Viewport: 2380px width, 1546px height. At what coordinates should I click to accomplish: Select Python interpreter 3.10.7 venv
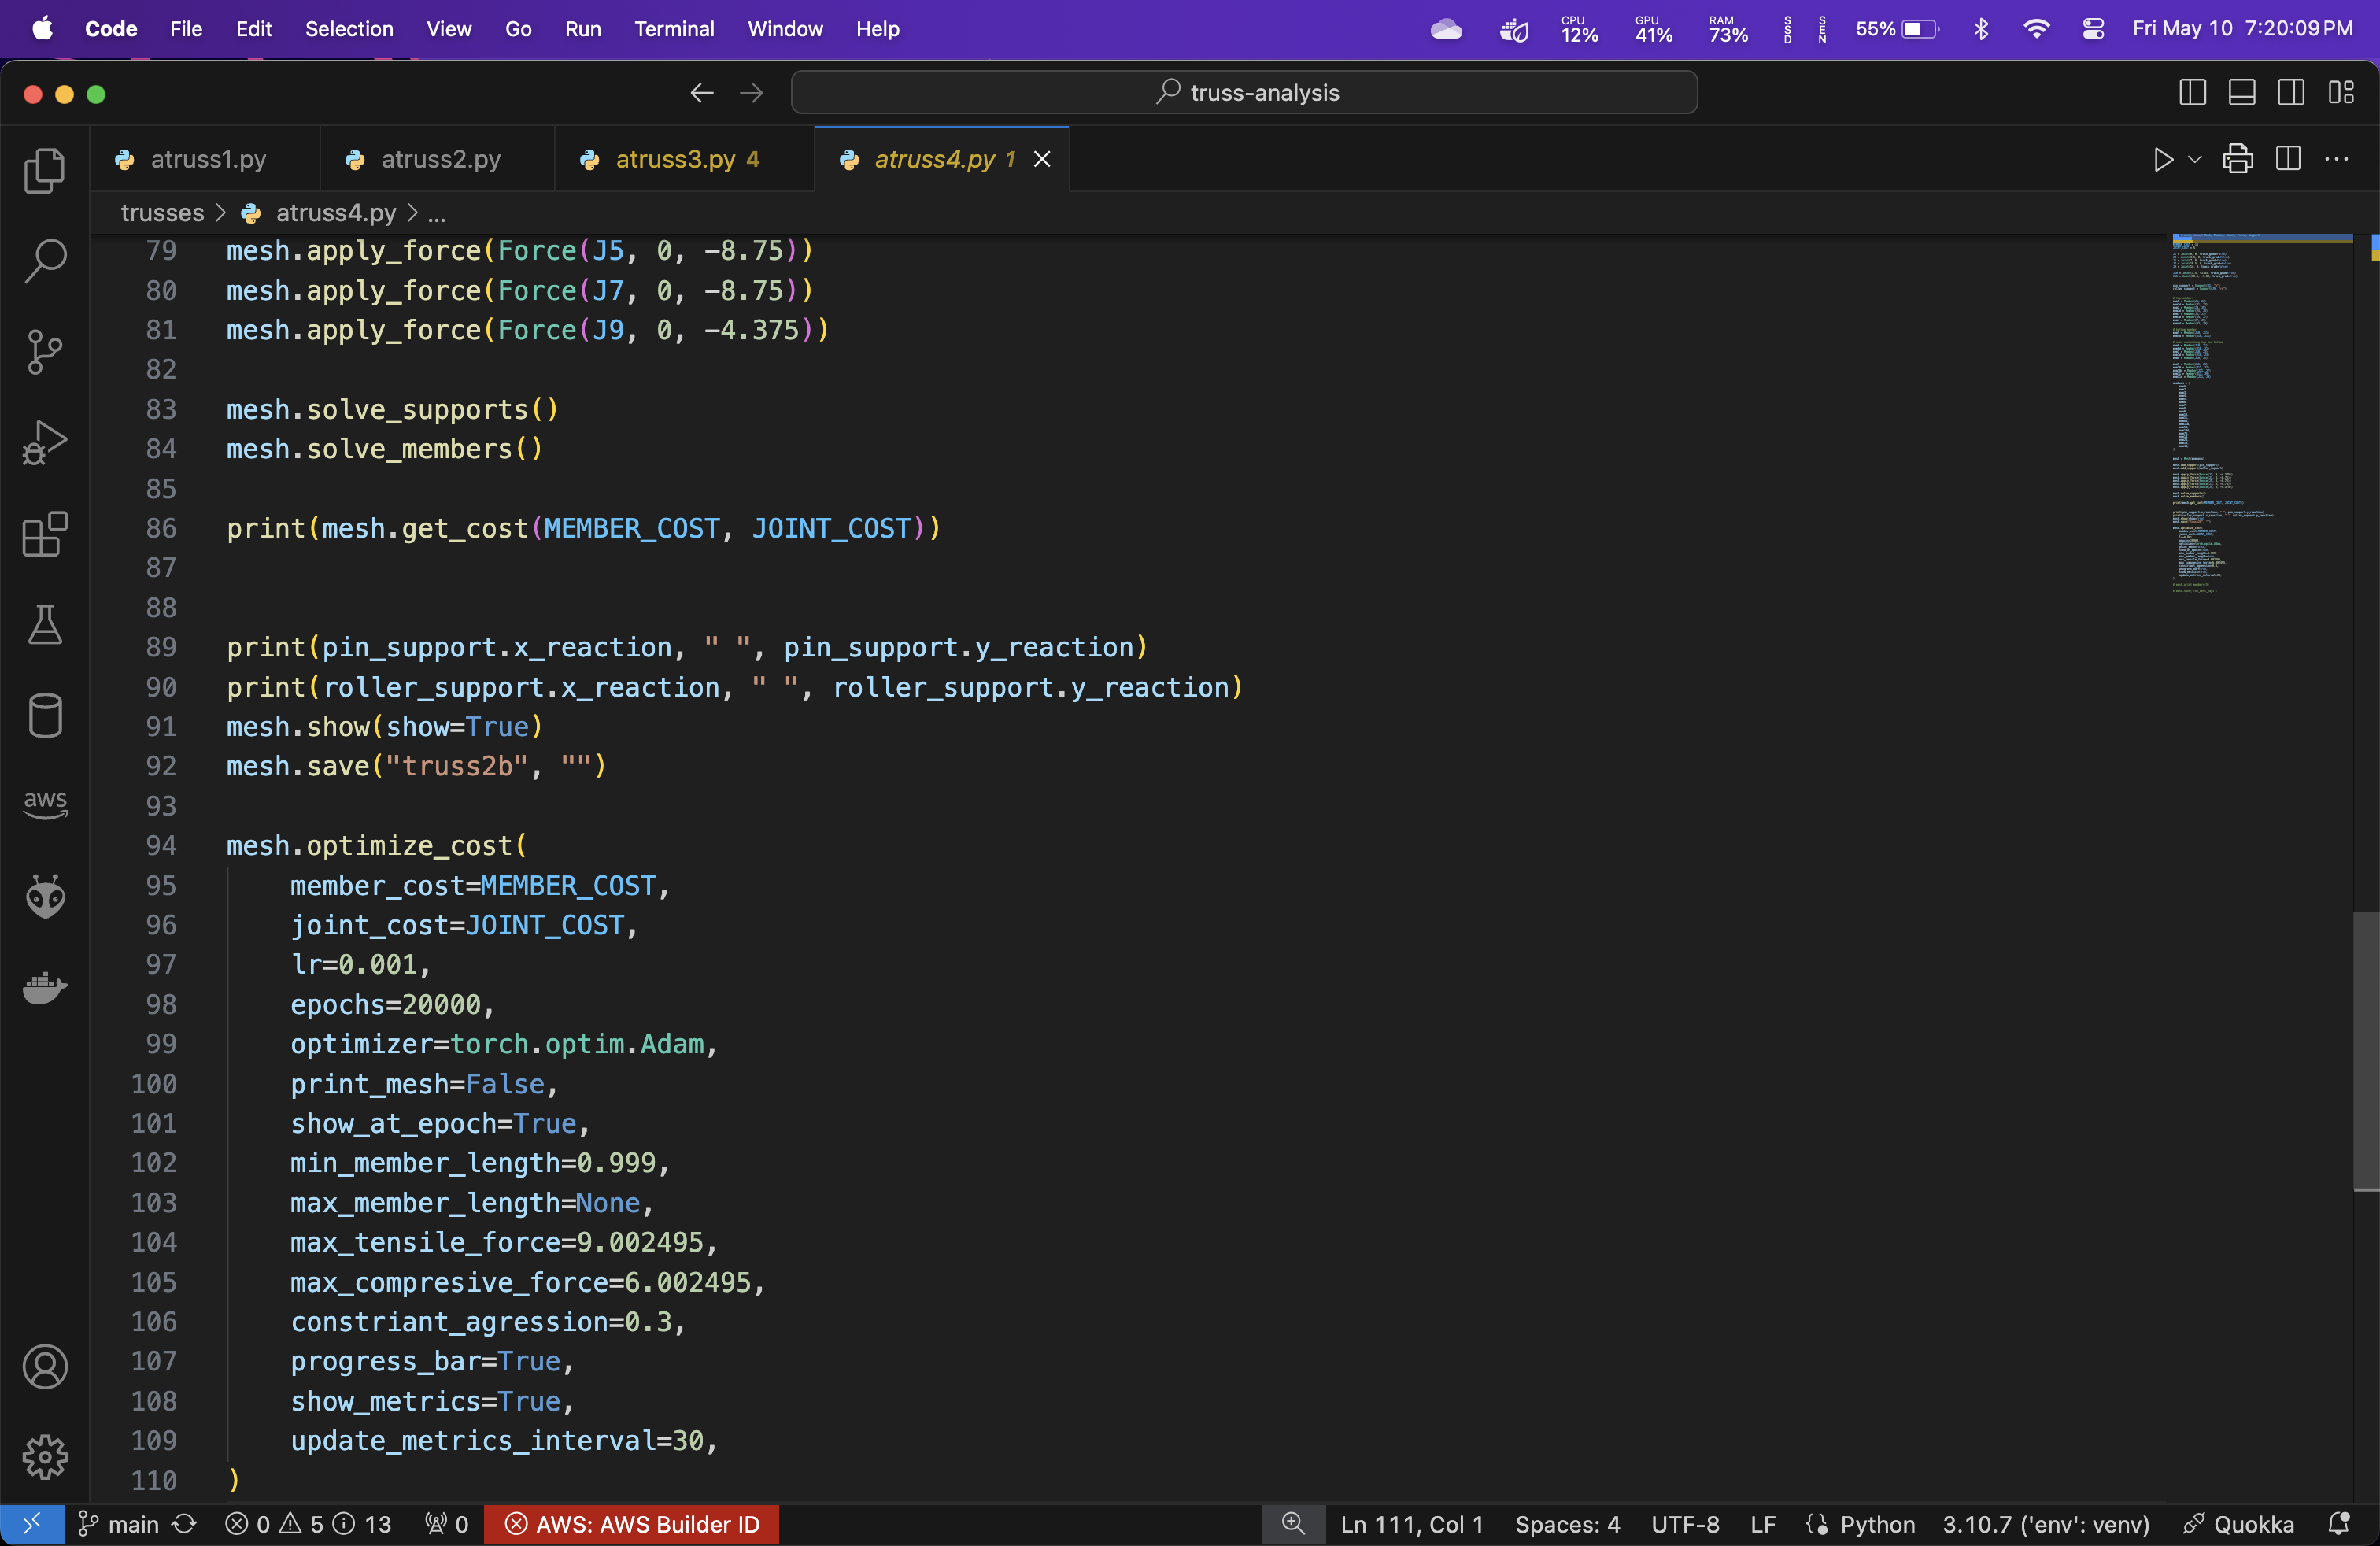pos(2045,1524)
